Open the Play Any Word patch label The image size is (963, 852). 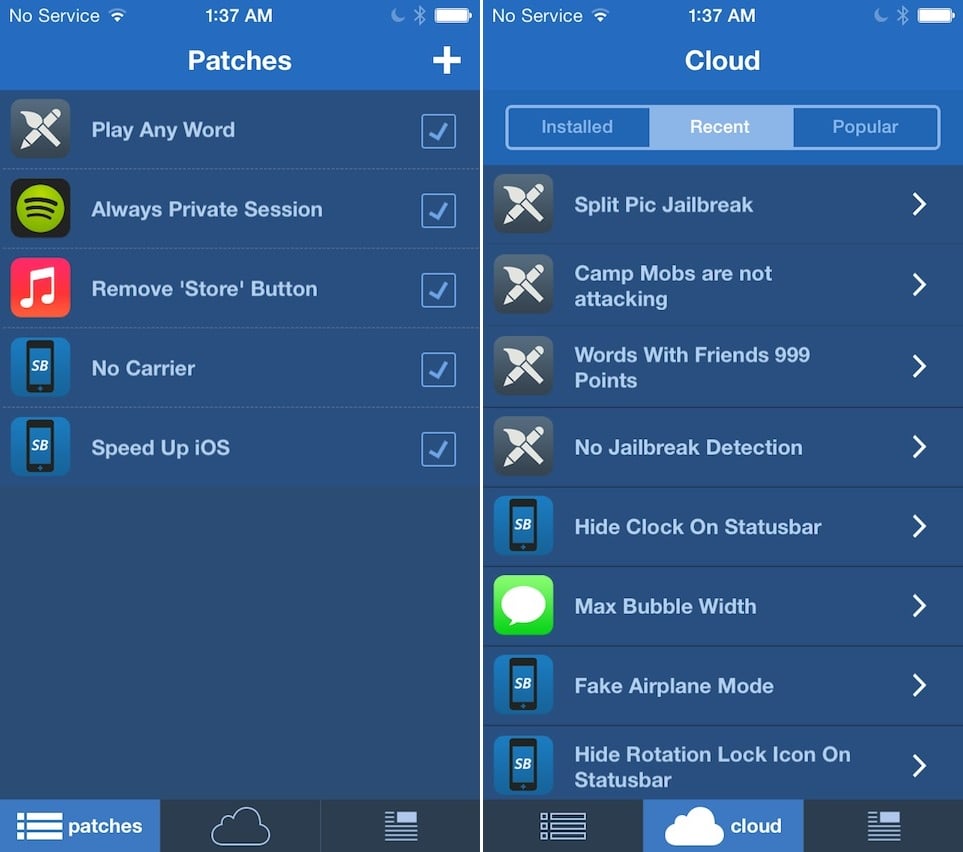[x=163, y=130]
